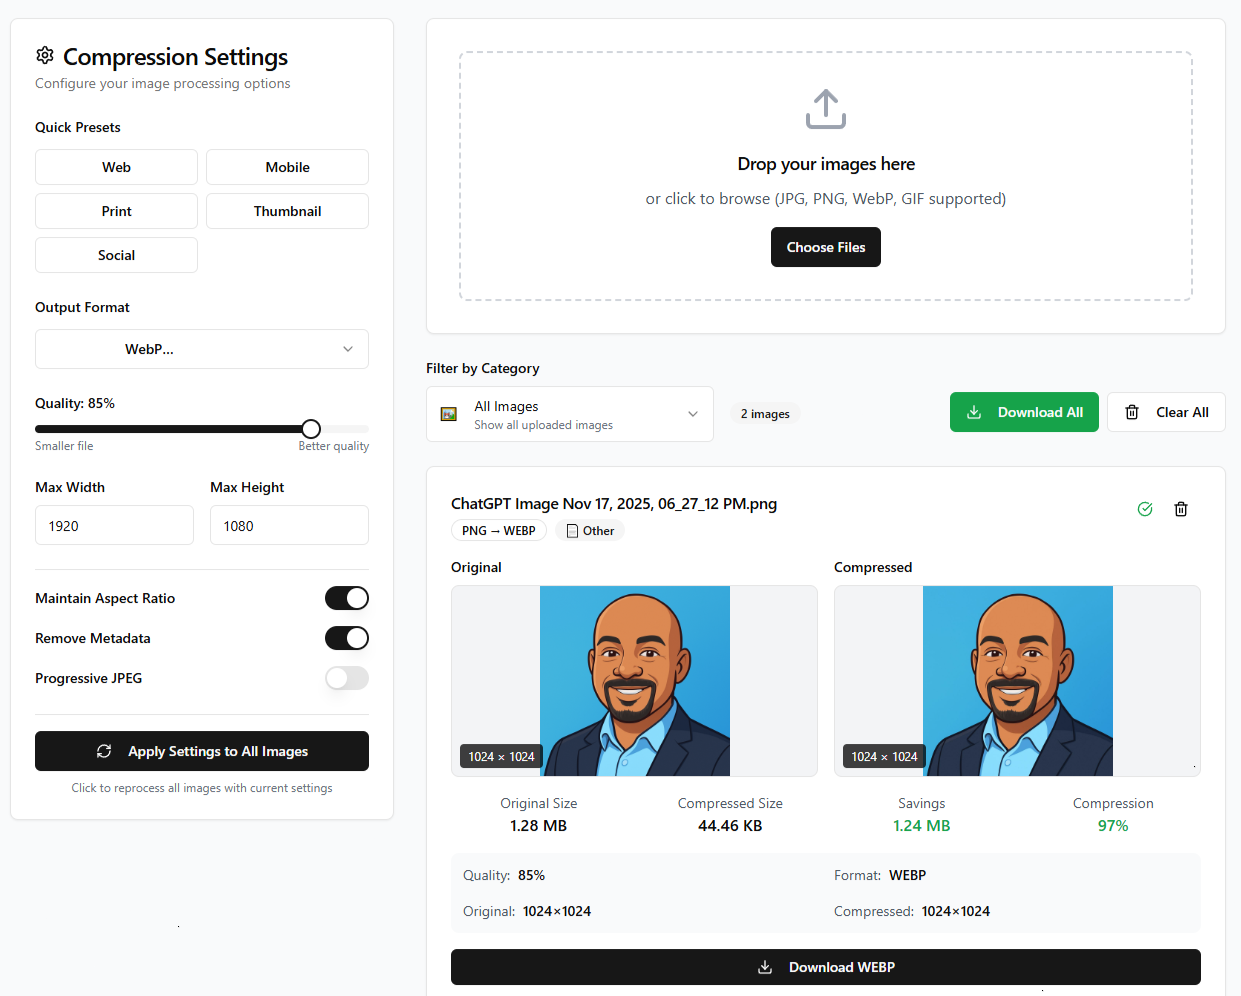Click Apply Settings to All Images
Screen dimensions: 1241x996
(x=202, y=751)
